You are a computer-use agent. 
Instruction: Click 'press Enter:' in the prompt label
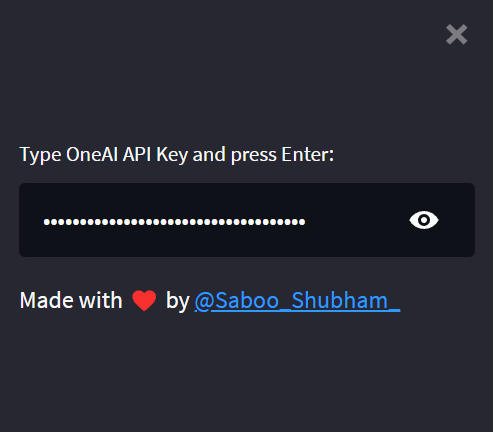click(x=282, y=155)
